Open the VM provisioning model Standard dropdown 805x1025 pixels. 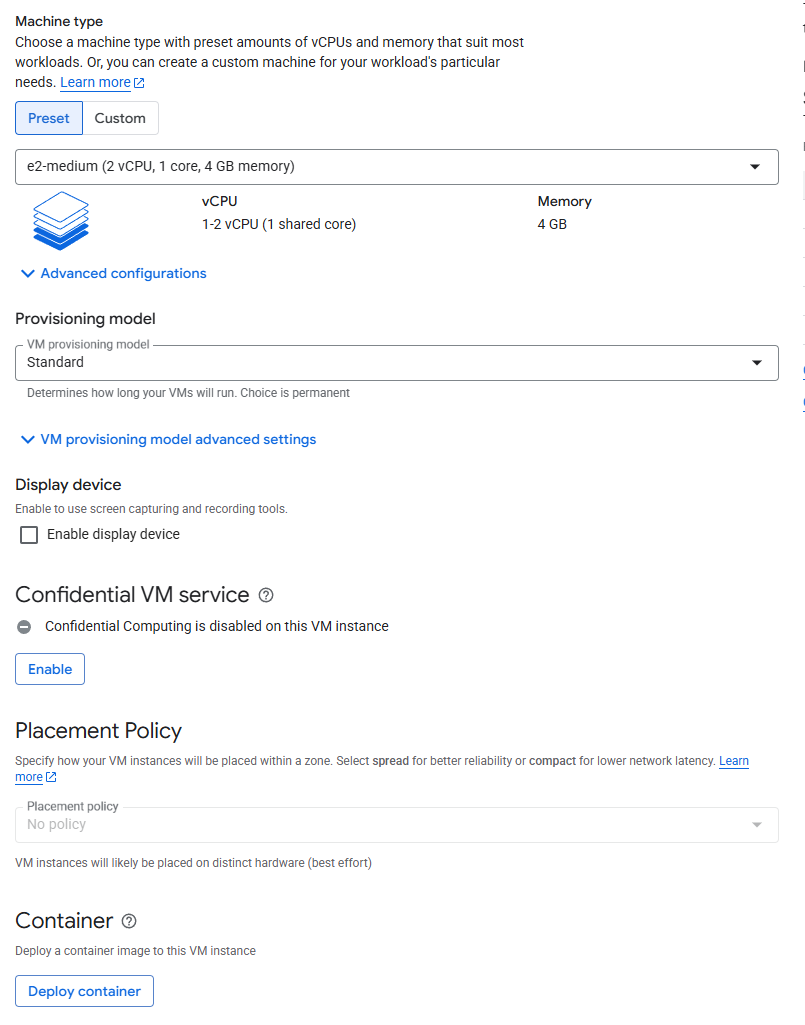click(396, 363)
